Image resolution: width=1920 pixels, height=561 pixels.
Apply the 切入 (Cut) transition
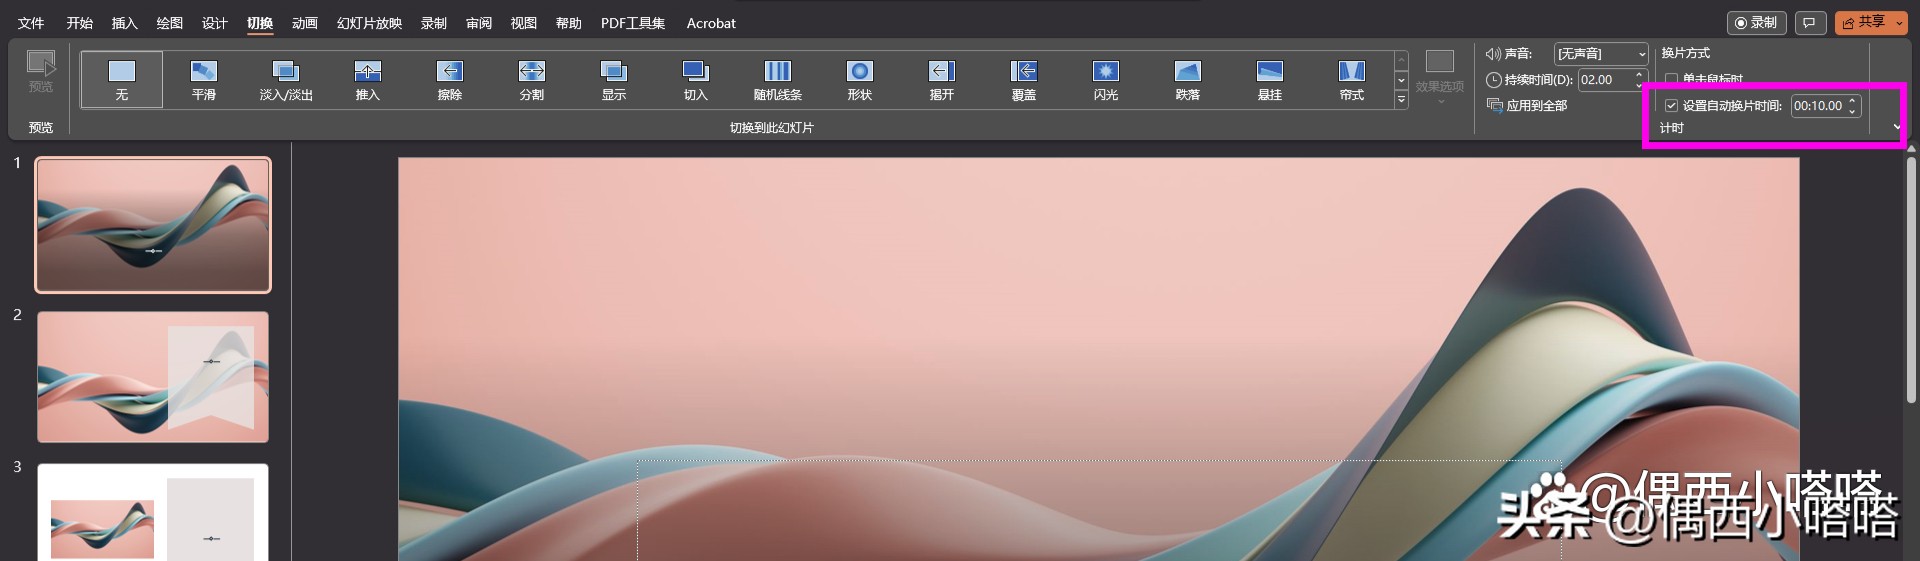click(696, 80)
